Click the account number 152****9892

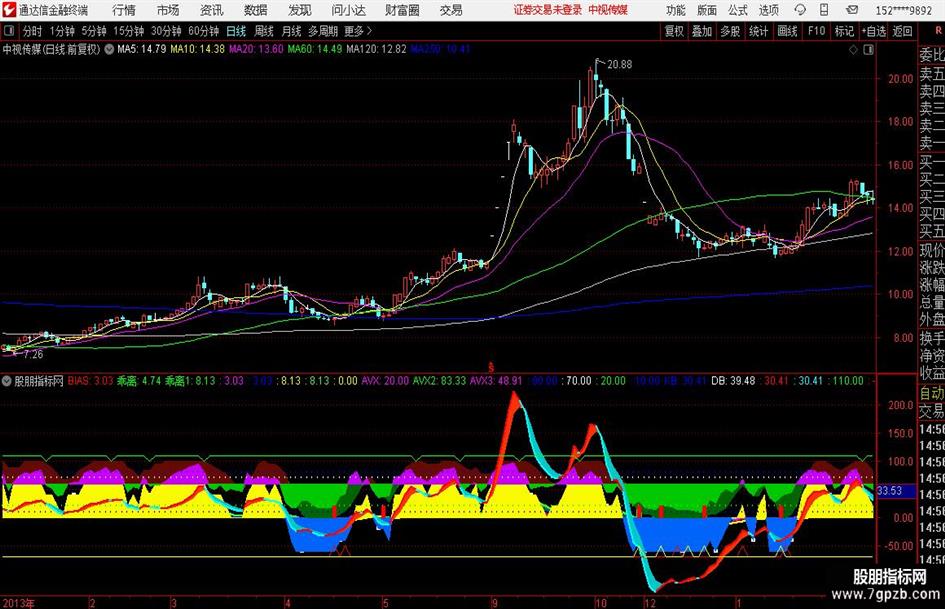point(903,11)
